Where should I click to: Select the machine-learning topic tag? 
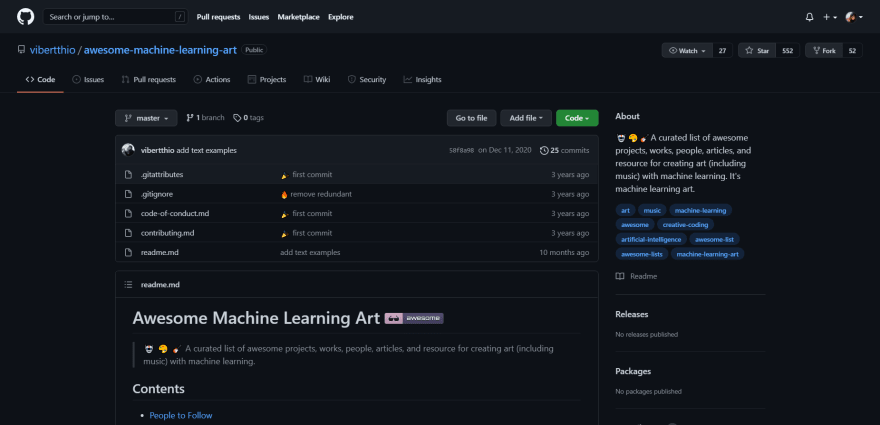(700, 210)
